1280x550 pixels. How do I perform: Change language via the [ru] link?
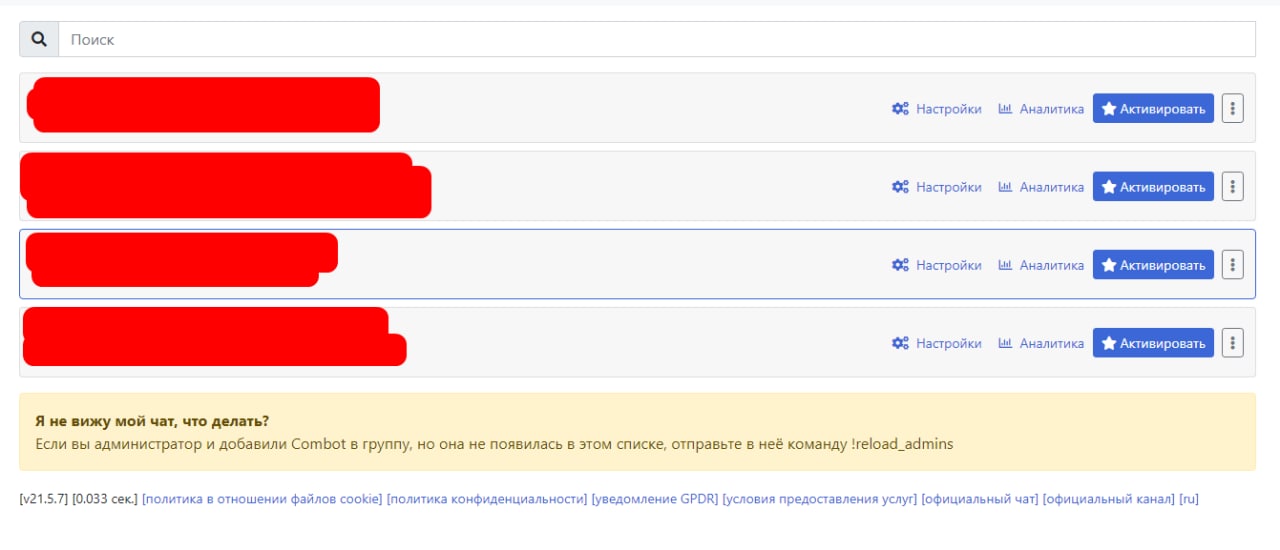(1189, 499)
